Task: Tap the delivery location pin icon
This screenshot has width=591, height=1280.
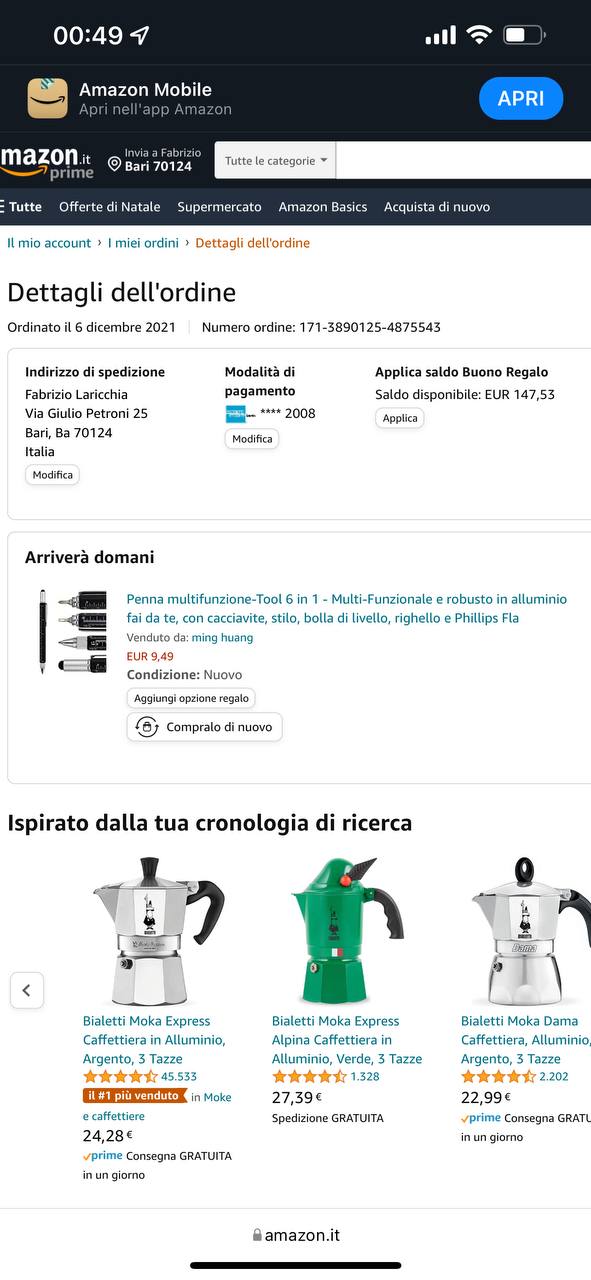Action: pyautogui.click(x=114, y=165)
